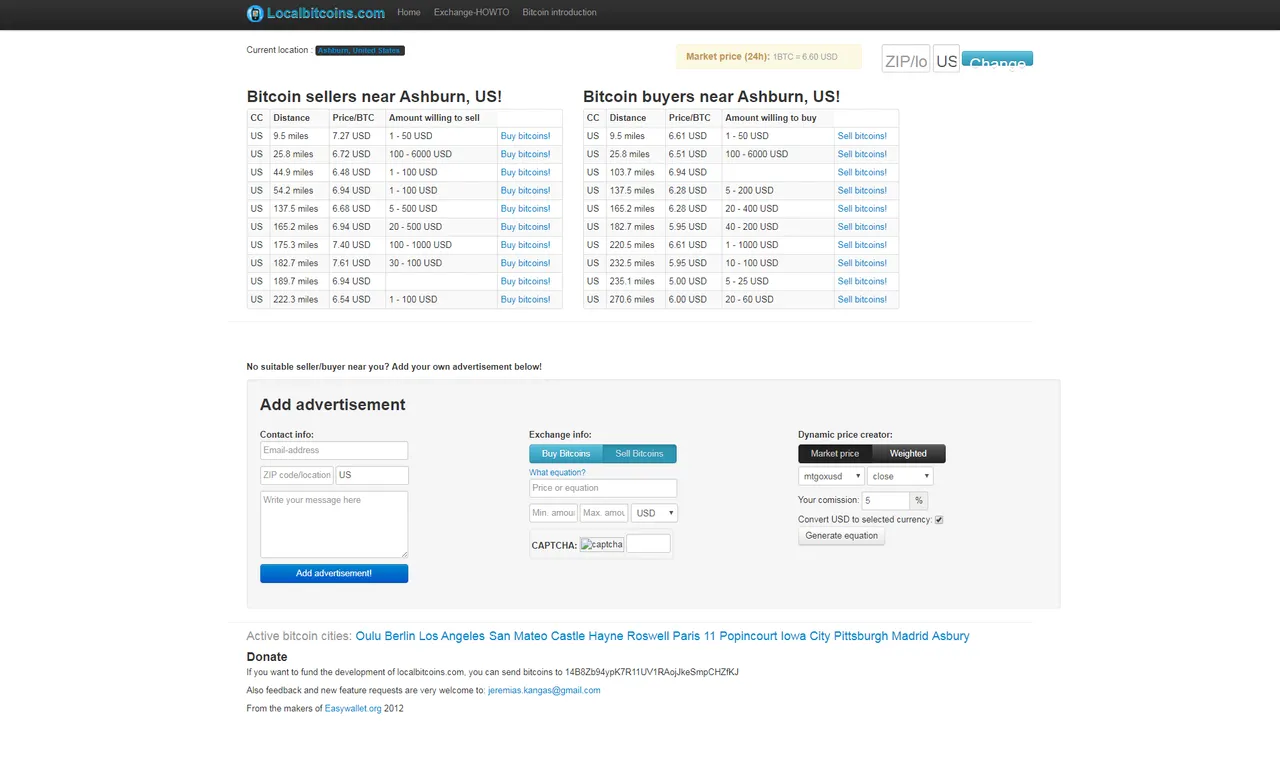
Task: Open the USD currency dropdown
Action: [654, 513]
